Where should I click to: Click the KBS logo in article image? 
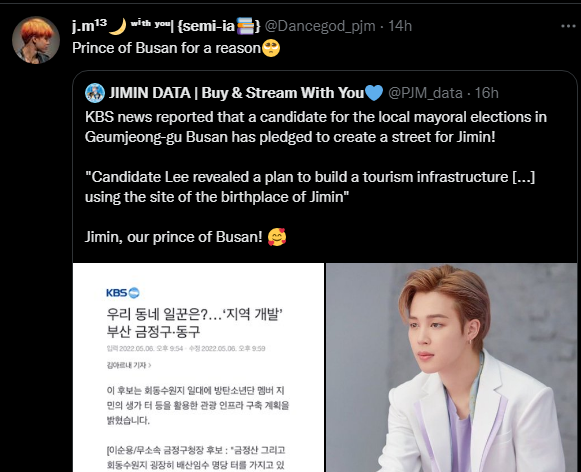pyautogui.click(x=123, y=293)
